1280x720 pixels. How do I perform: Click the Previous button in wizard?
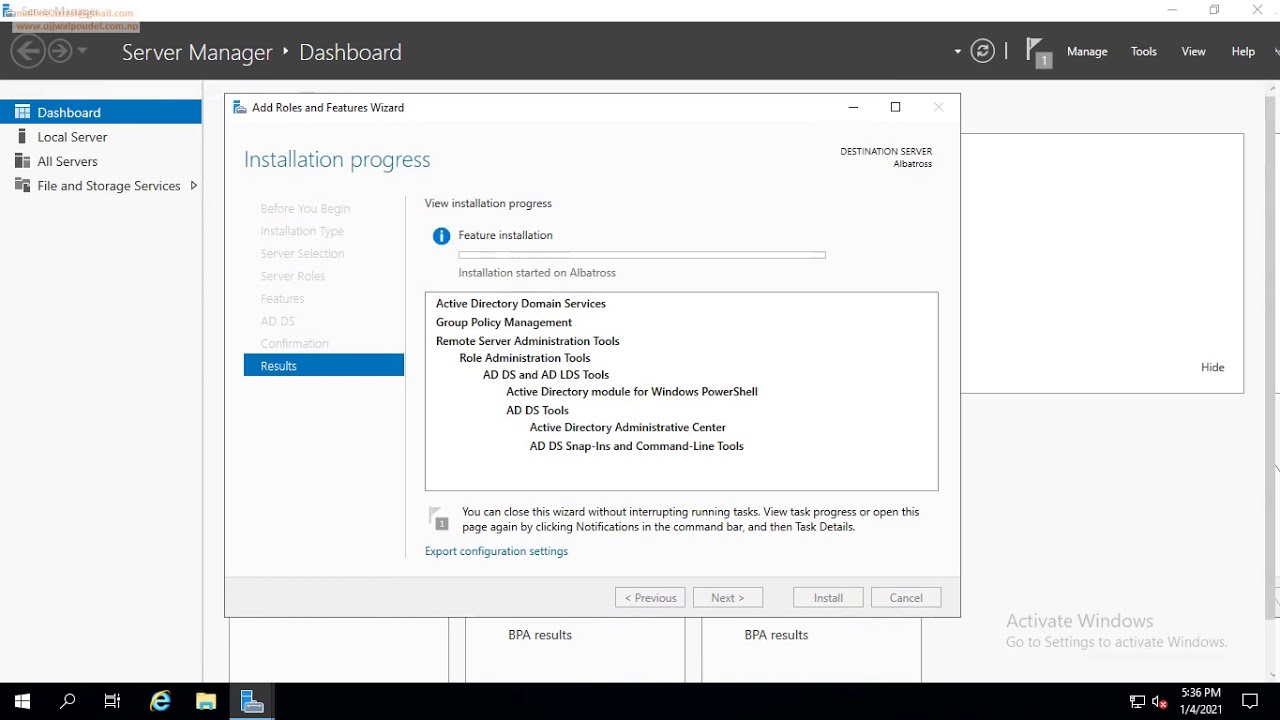tap(650, 597)
